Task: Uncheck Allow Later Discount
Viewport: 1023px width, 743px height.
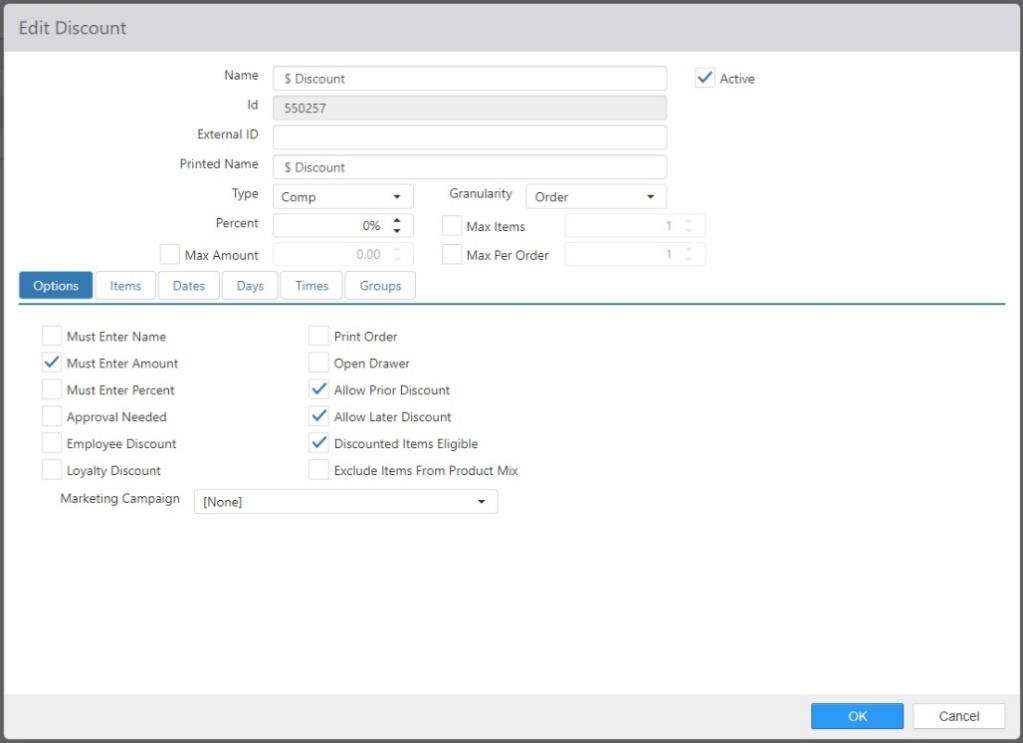Action: tap(318, 416)
